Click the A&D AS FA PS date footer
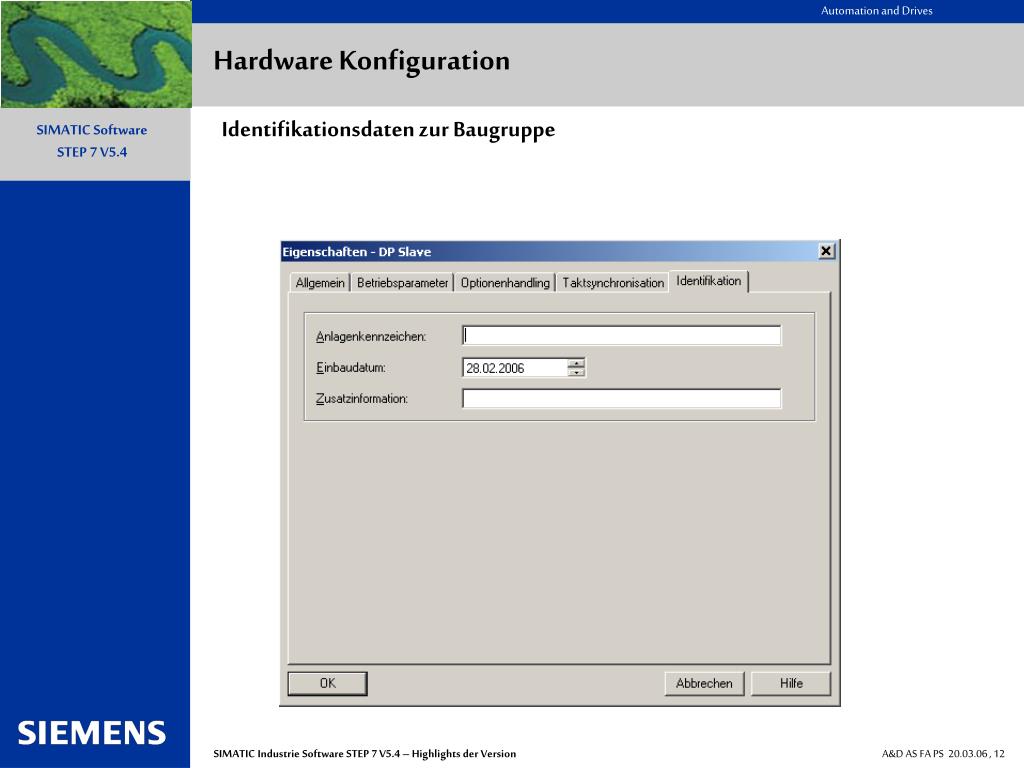 point(943,754)
